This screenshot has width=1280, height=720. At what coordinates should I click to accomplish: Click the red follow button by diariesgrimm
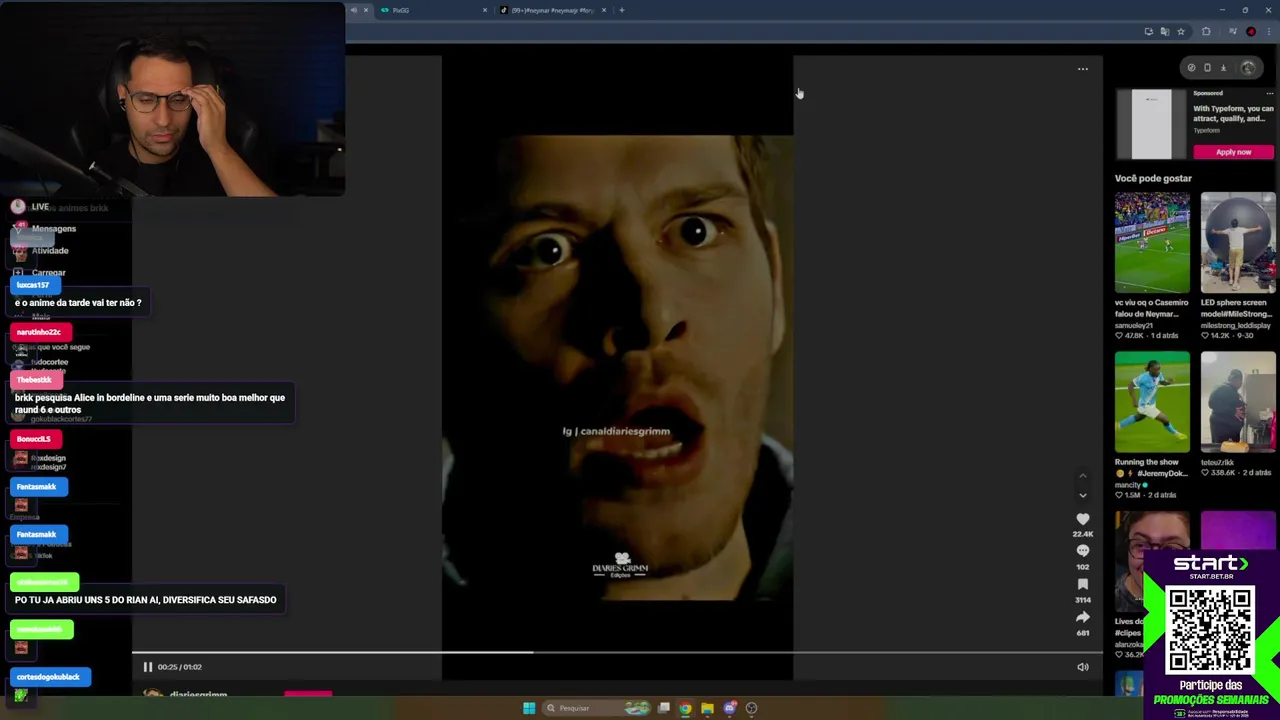click(308, 693)
